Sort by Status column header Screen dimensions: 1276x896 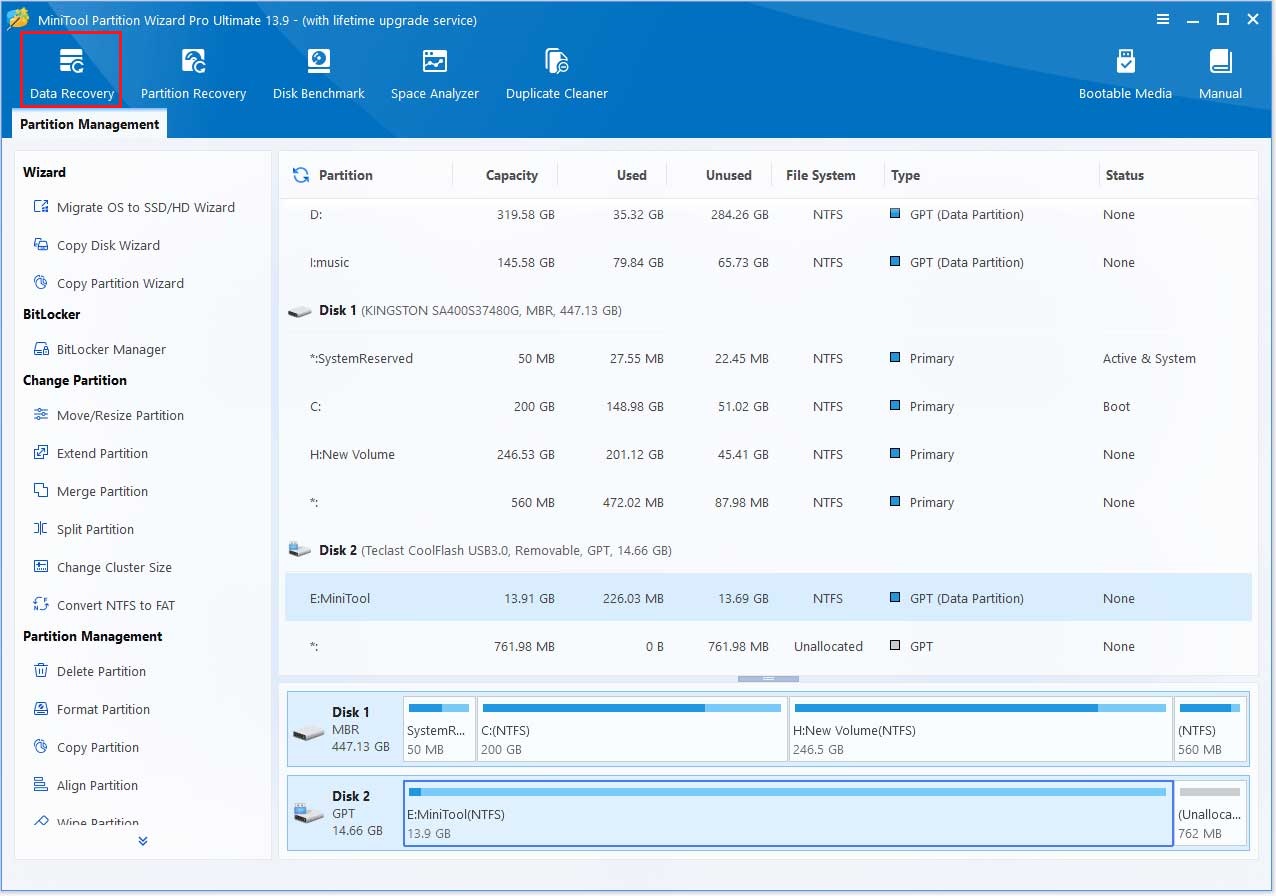(1124, 175)
